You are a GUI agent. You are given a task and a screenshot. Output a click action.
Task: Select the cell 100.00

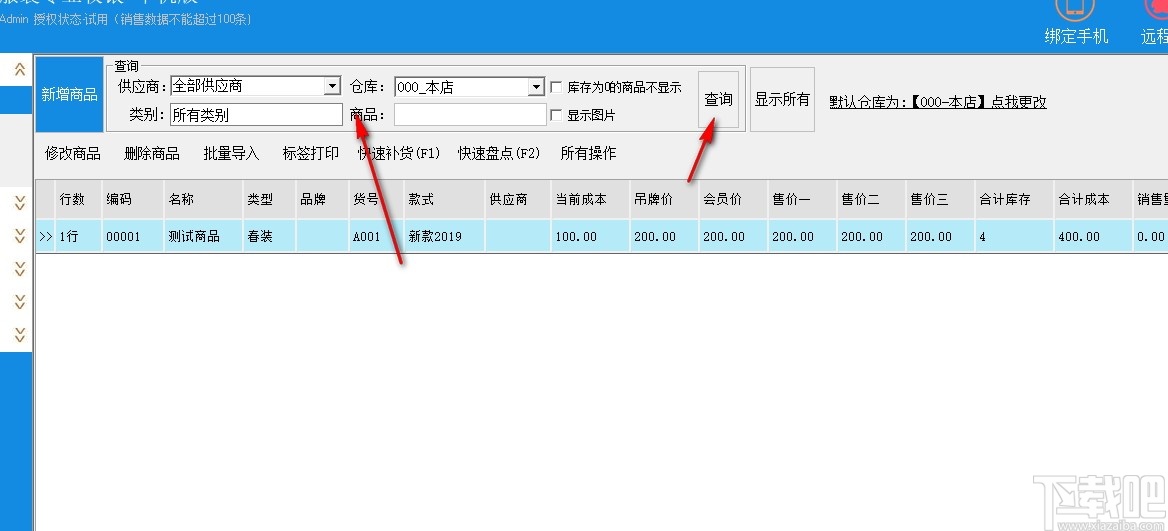pyautogui.click(x=590, y=237)
